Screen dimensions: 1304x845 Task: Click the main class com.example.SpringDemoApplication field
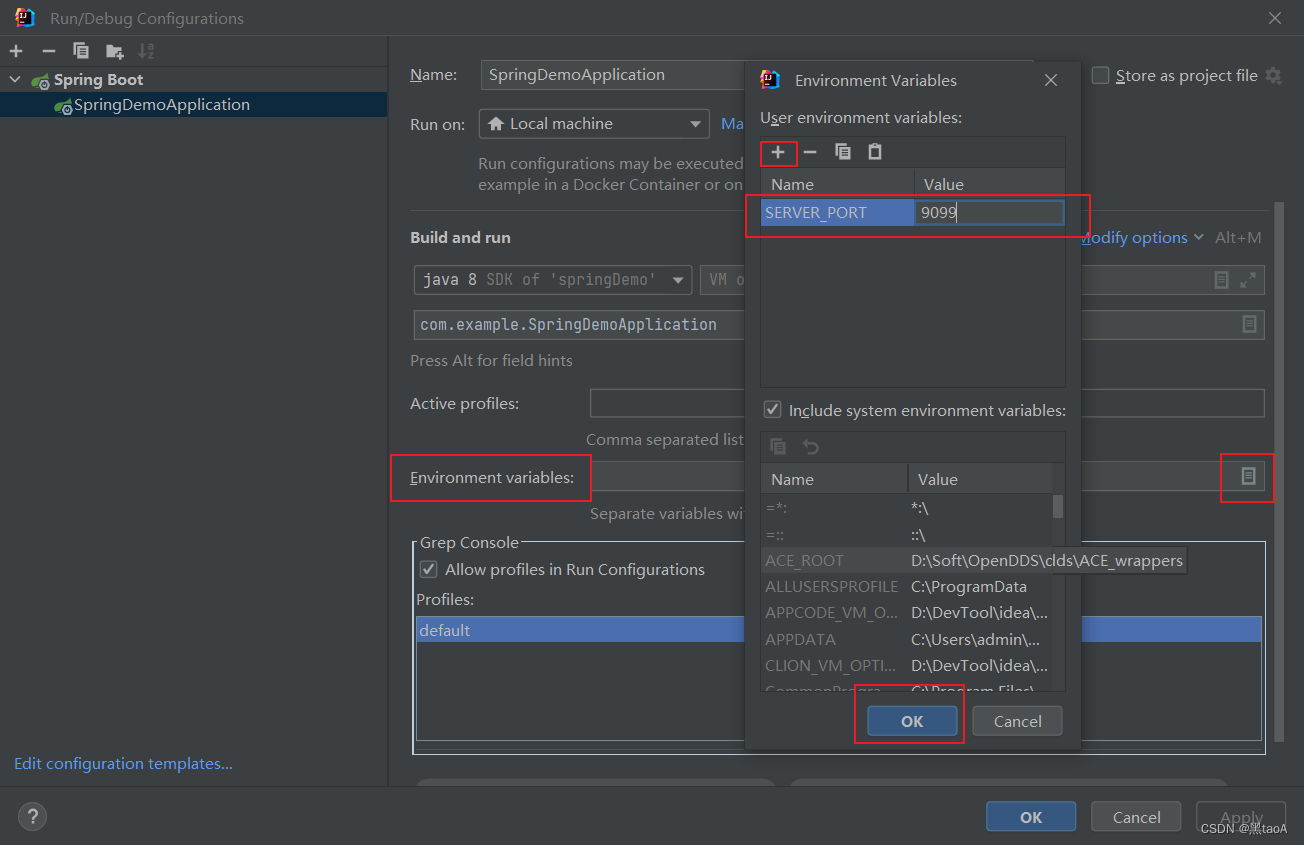pyautogui.click(x=579, y=324)
